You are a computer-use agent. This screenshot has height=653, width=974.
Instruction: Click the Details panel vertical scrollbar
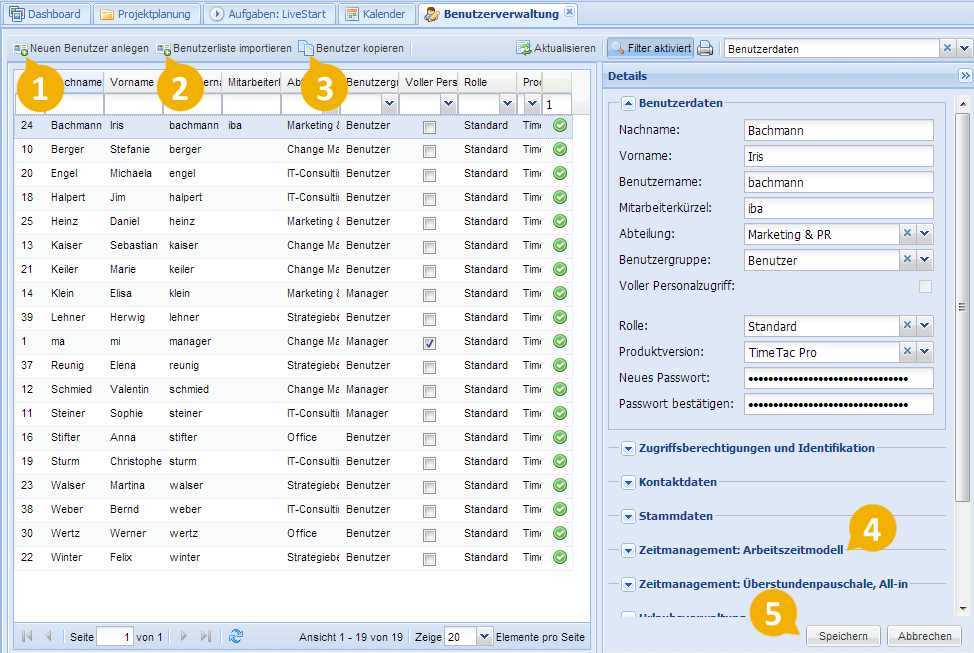click(962, 307)
